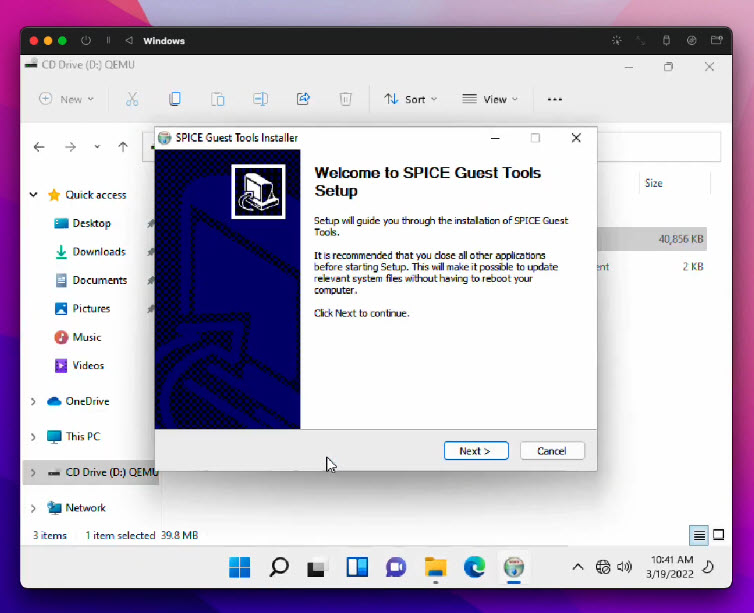Collapse the Quick access section
The width and height of the screenshot is (754, 613).
click(x=33, y=195)
